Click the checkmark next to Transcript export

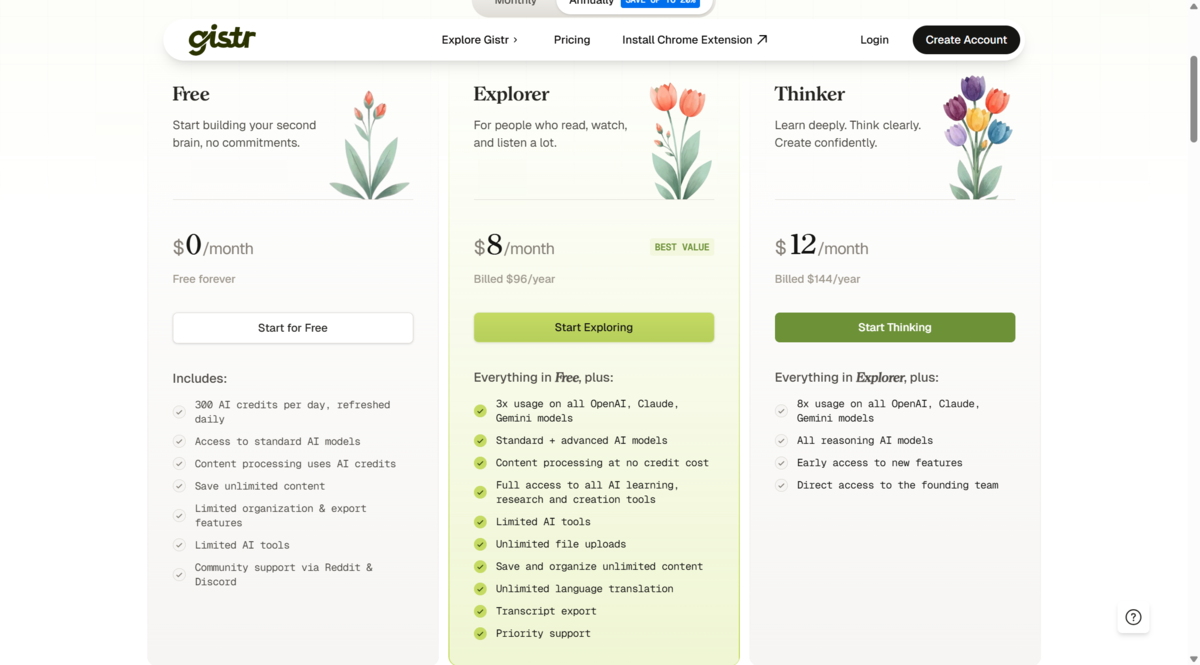(480, 611)
